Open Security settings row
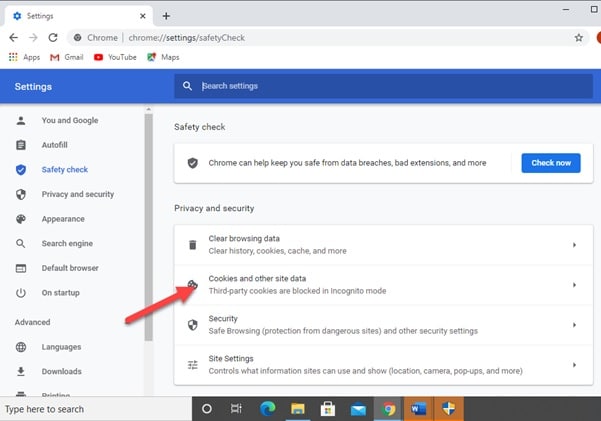The height and width of the screenshot is (421, 601). click(384, 325)
